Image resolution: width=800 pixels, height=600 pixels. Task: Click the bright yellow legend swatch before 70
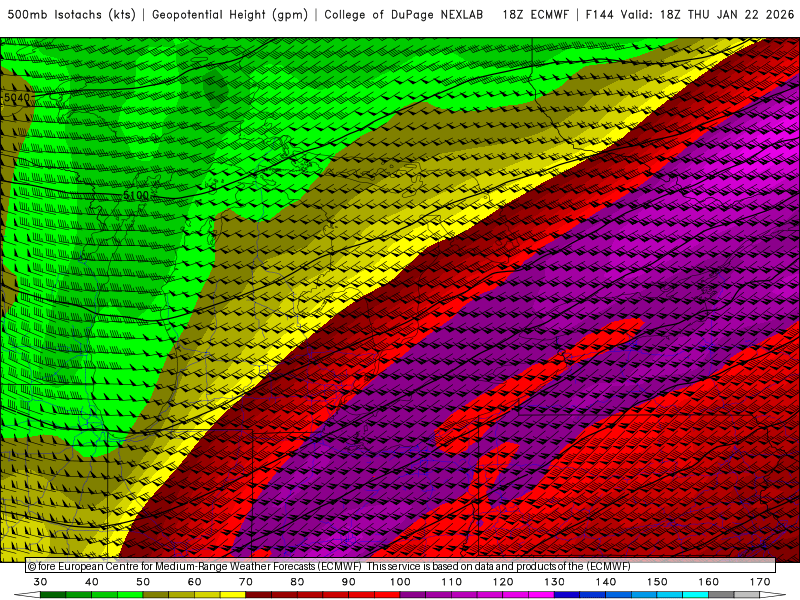pos(233,595)
